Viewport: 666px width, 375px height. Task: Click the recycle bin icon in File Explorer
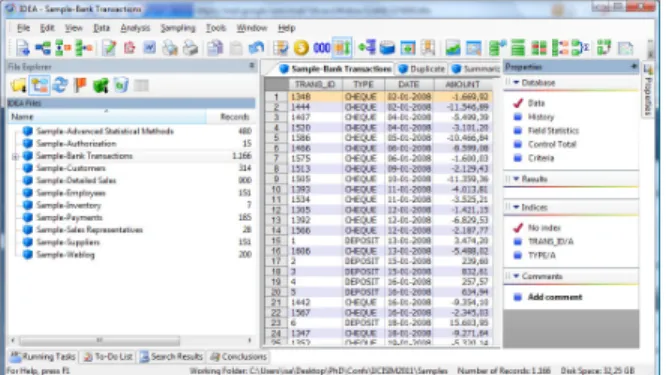[x=121, y=85]
